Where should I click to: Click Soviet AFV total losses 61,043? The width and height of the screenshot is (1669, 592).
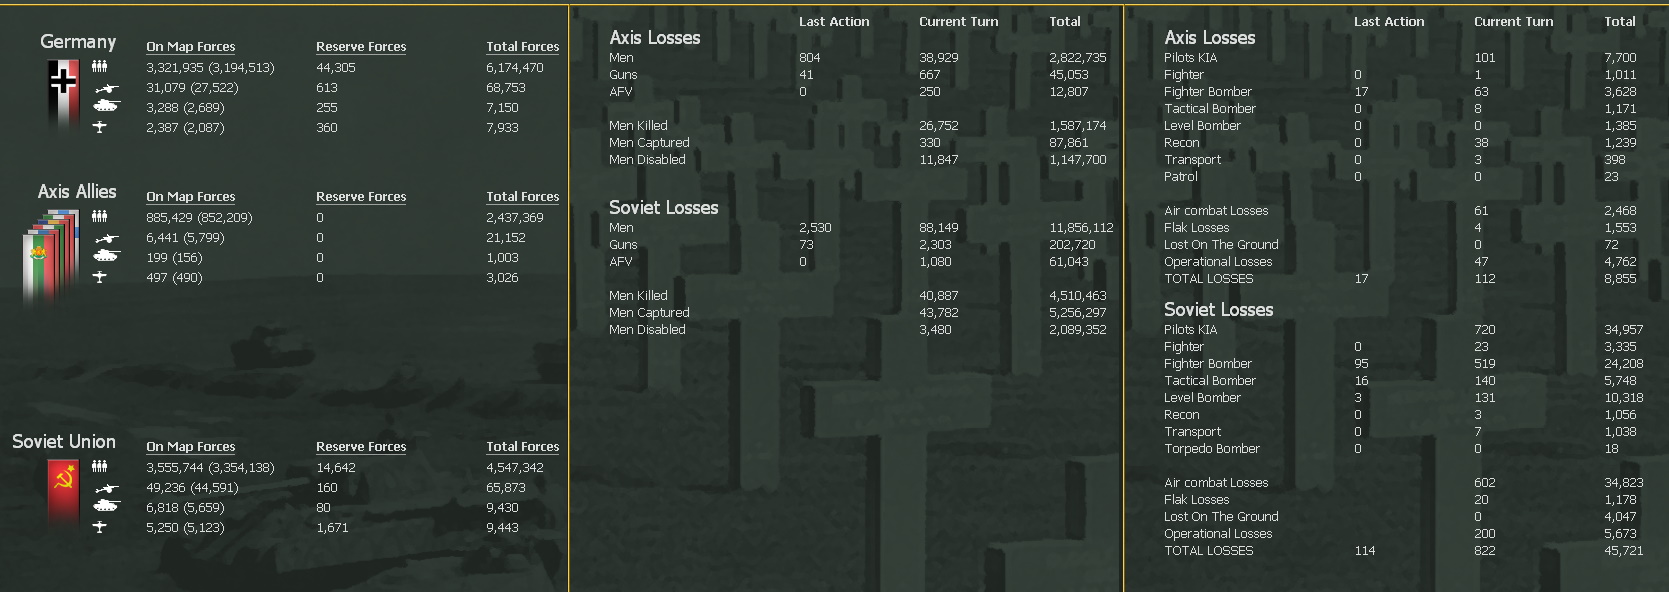pos(1069,262)
